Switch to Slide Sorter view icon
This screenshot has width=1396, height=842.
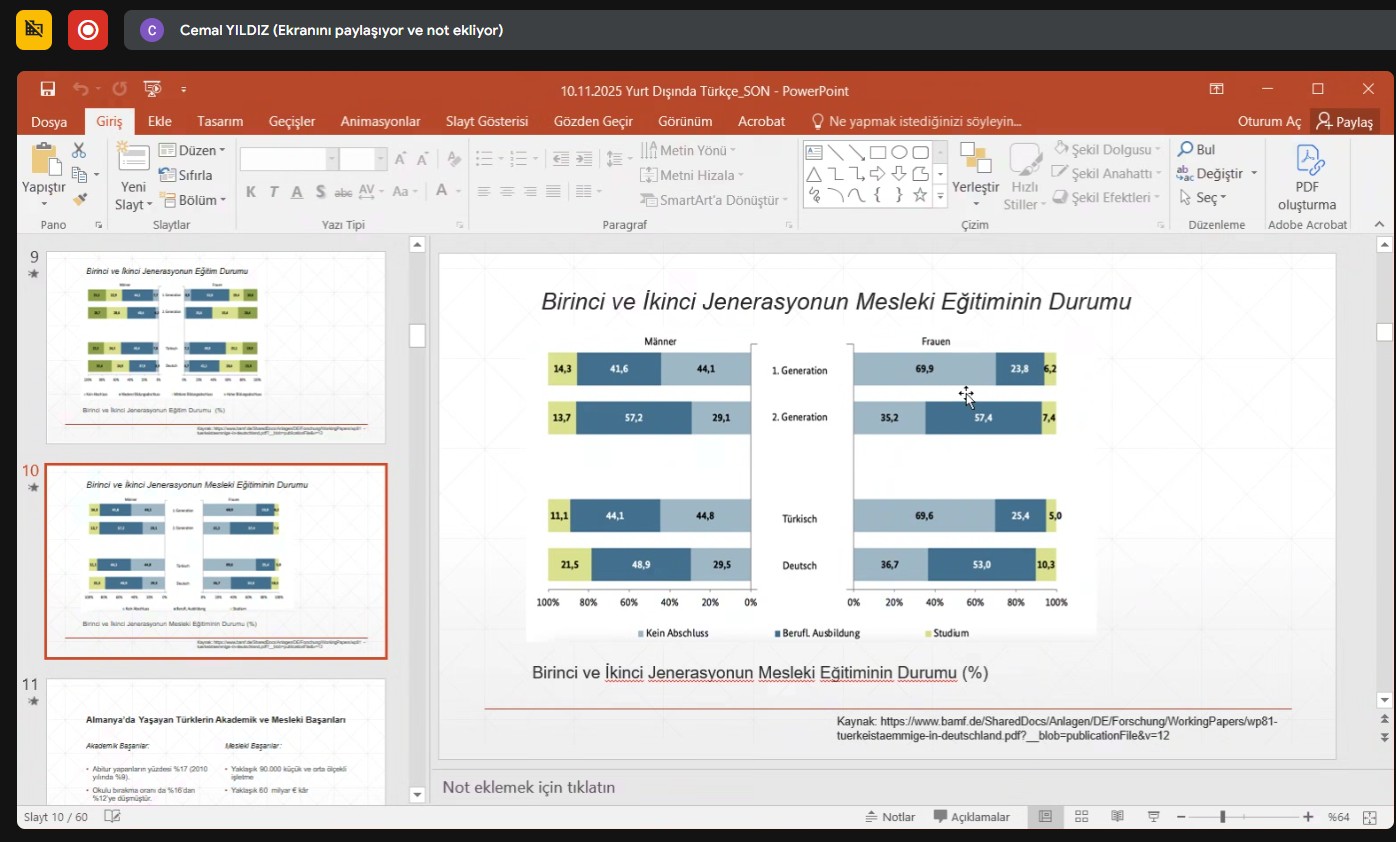tap(1081, 817)
